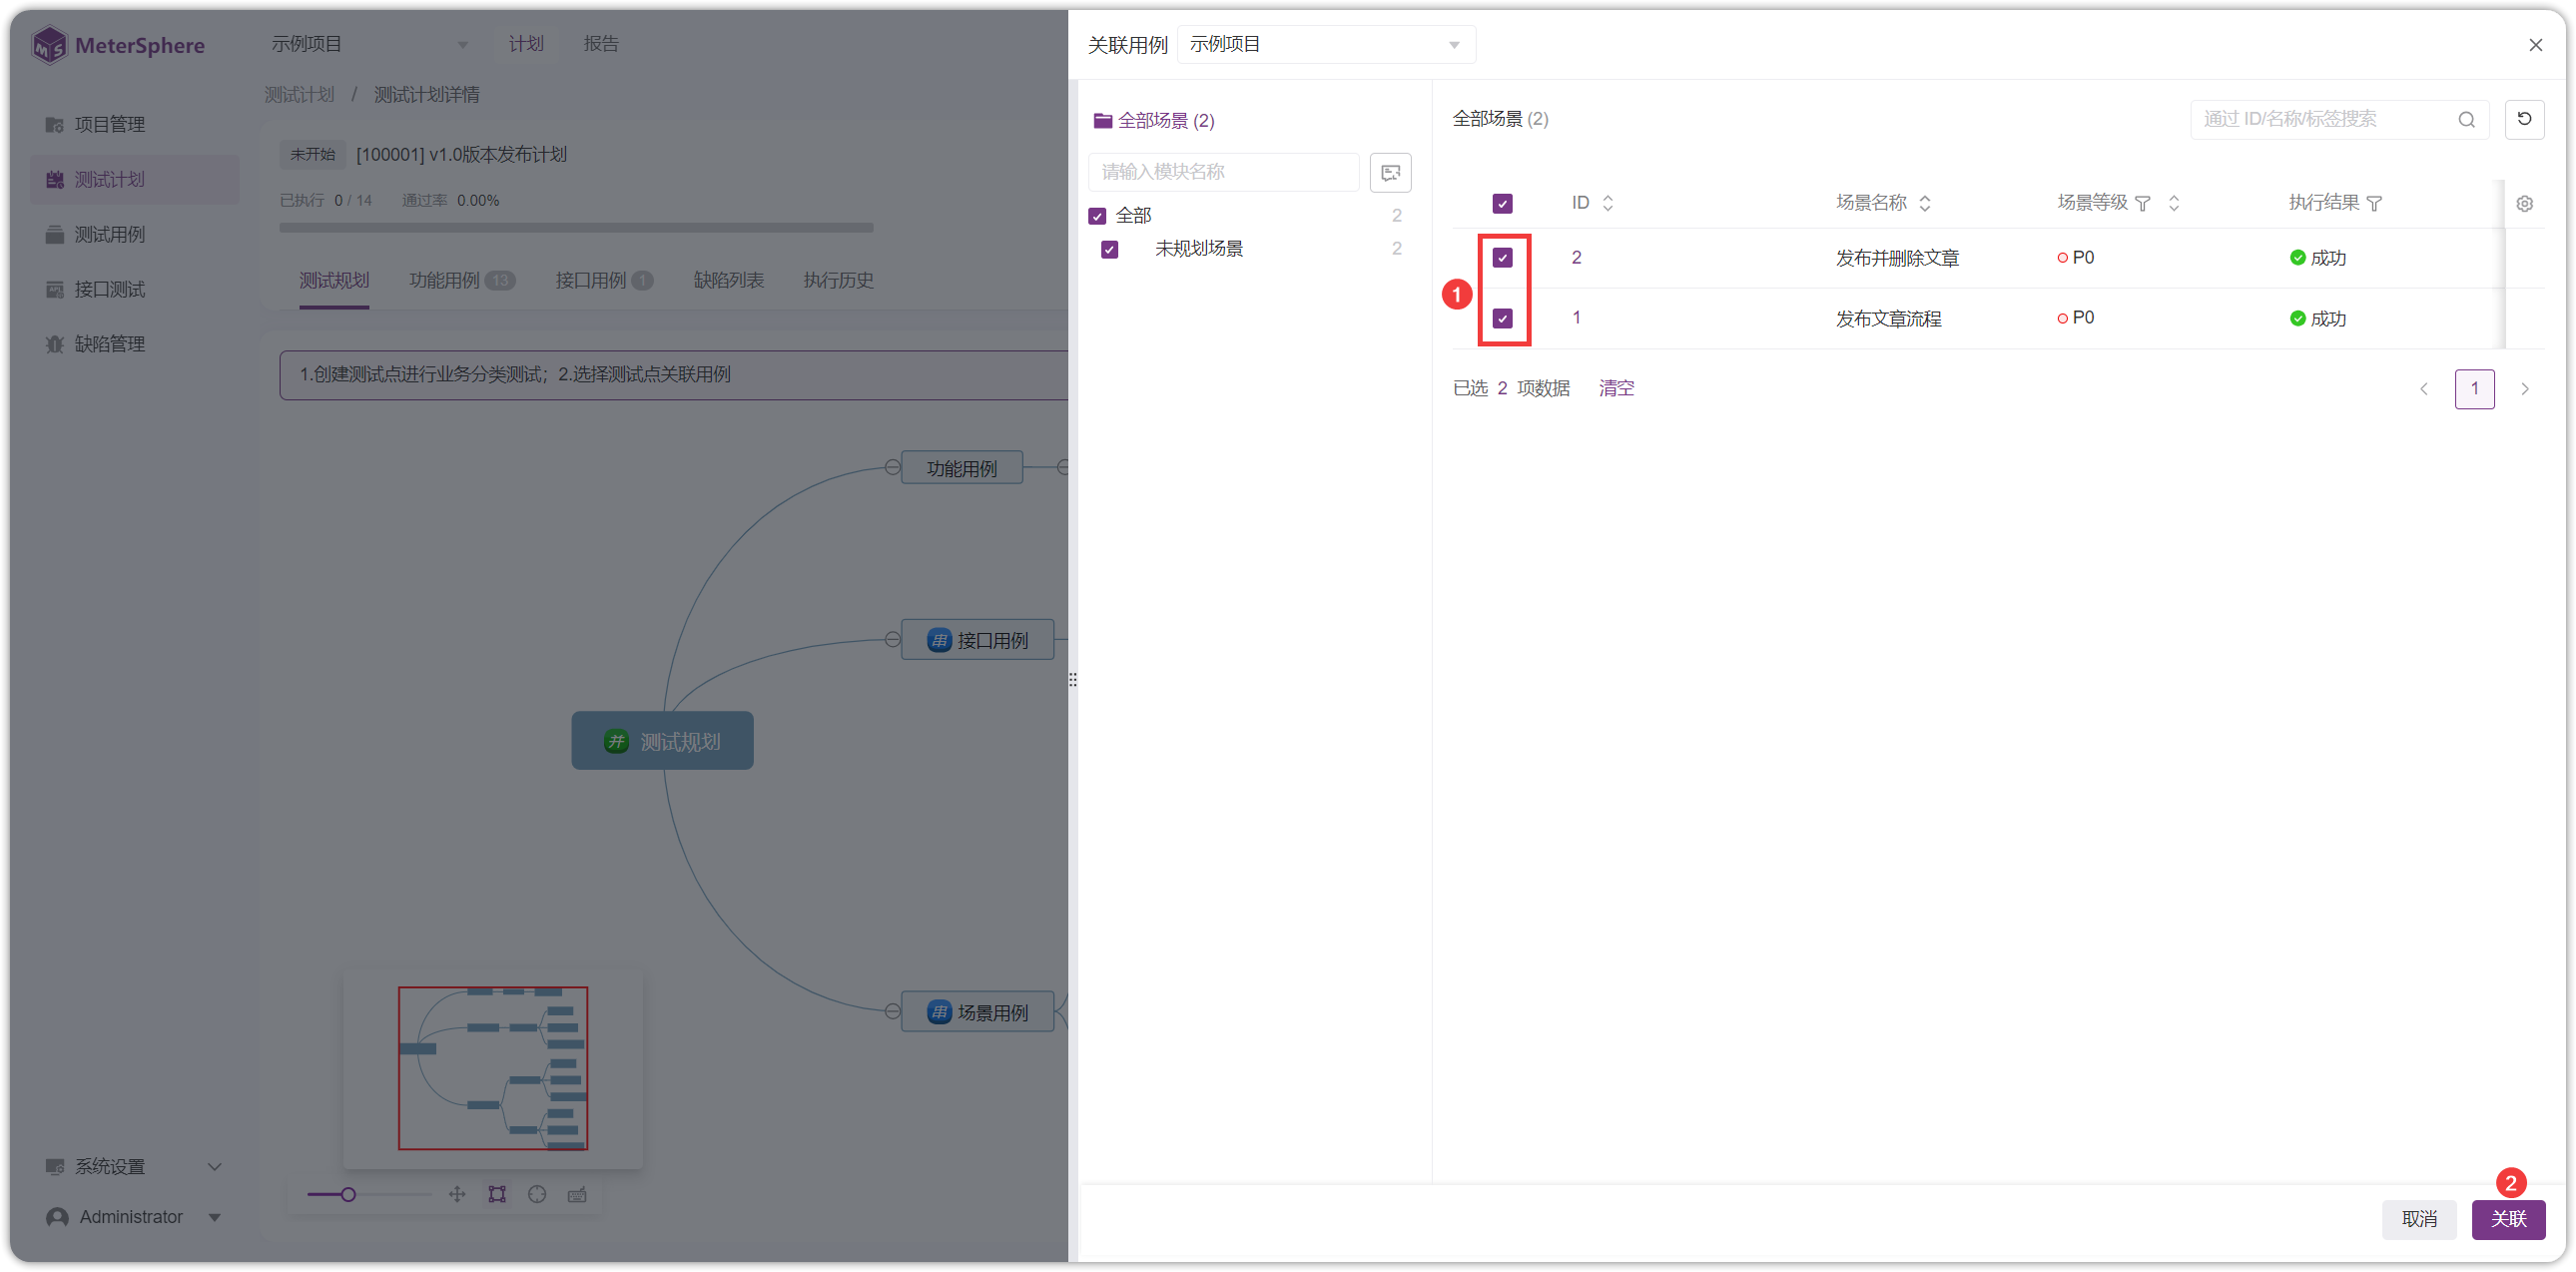Open the 执行结果 filter funnel icon
The image size is (2576, 1272).
pos(2374,203)
